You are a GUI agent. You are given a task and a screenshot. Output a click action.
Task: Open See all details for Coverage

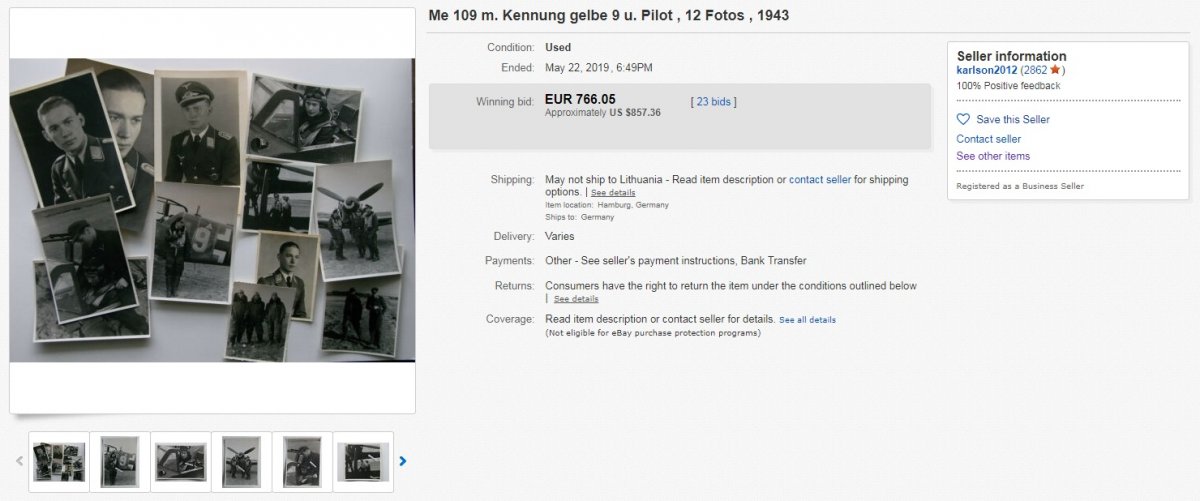pos(808,320)
